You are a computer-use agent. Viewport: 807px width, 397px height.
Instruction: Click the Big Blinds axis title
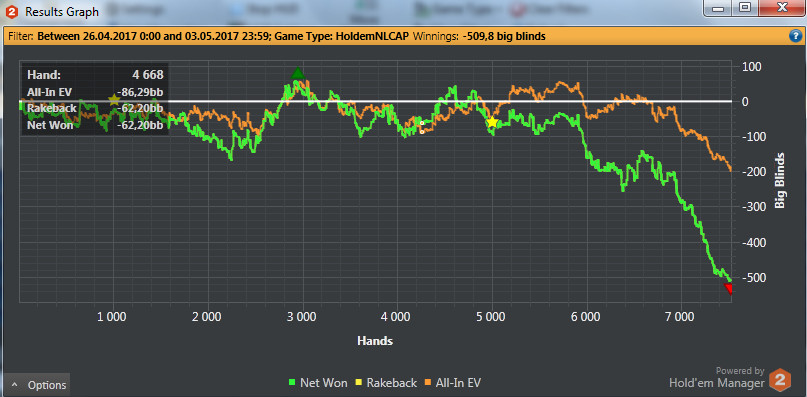780,180
